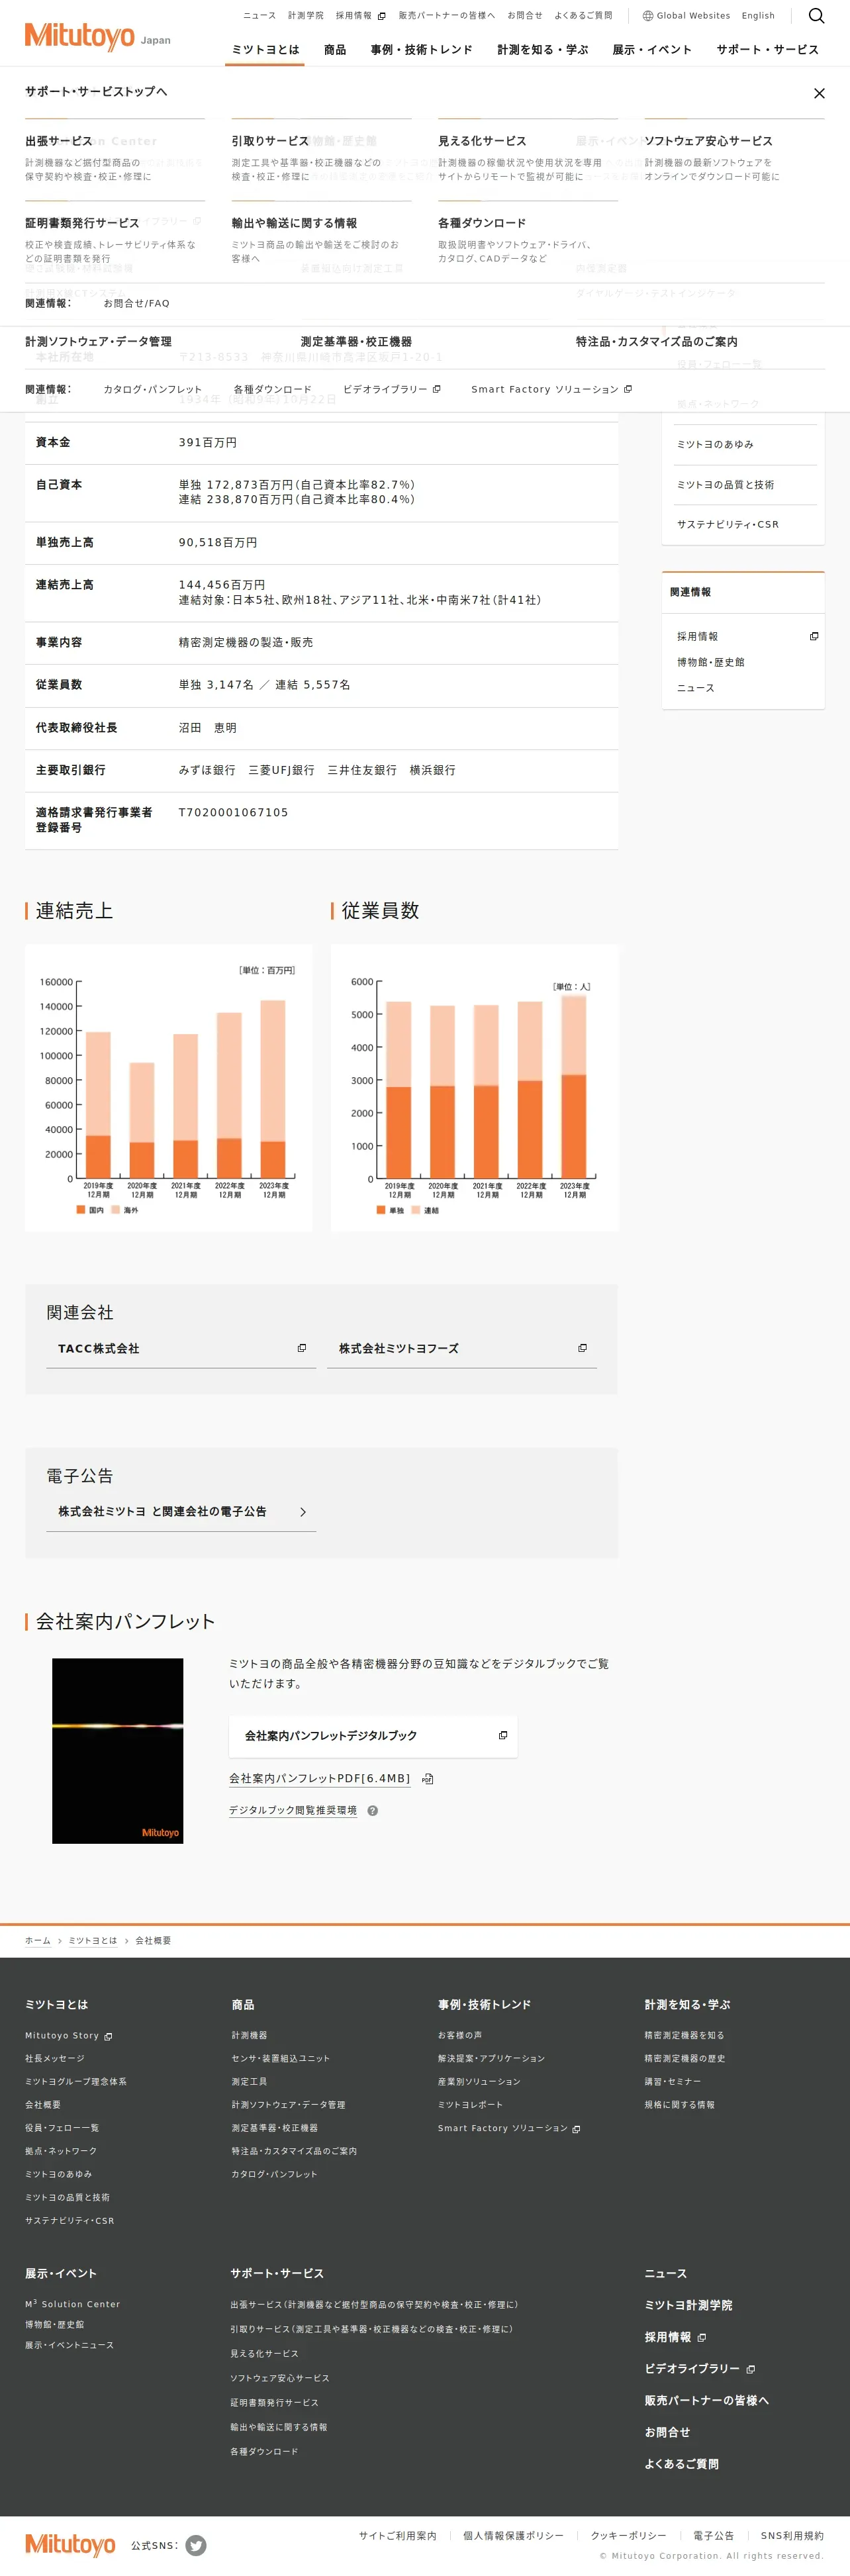This screenshot has height=2576, width=850.
Task: Click Smart Factory ソリューション external icon
Action: point(627,389)
